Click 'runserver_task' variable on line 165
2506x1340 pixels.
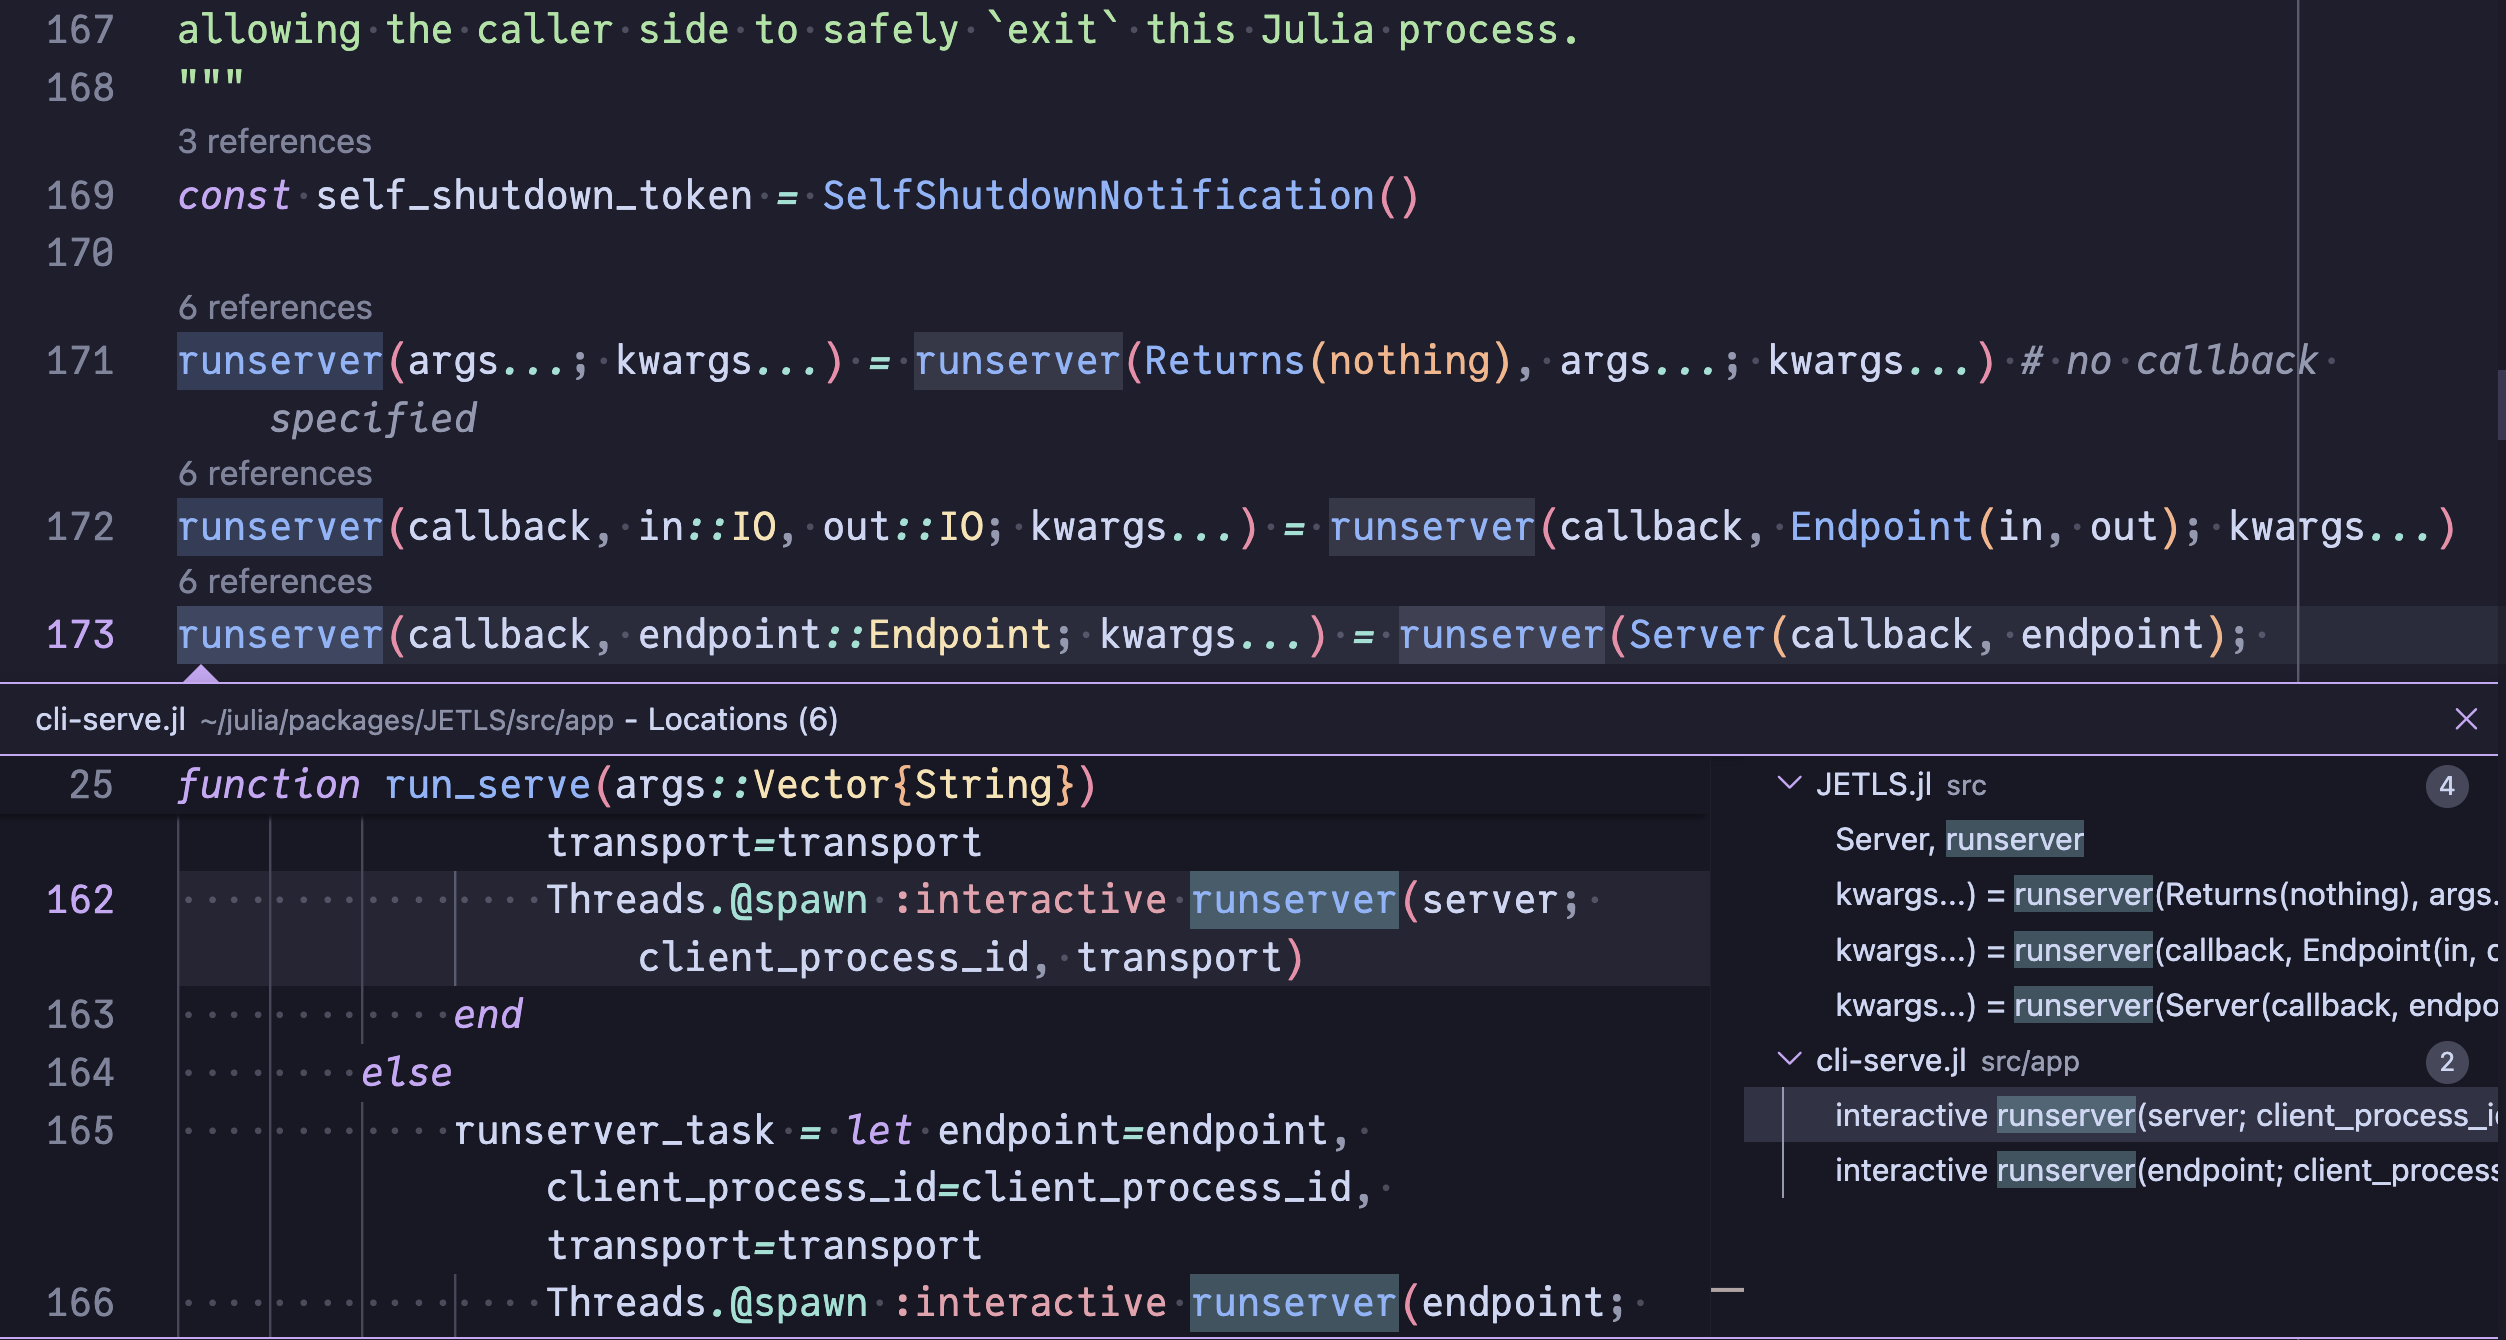click(x=614, y=1131)
